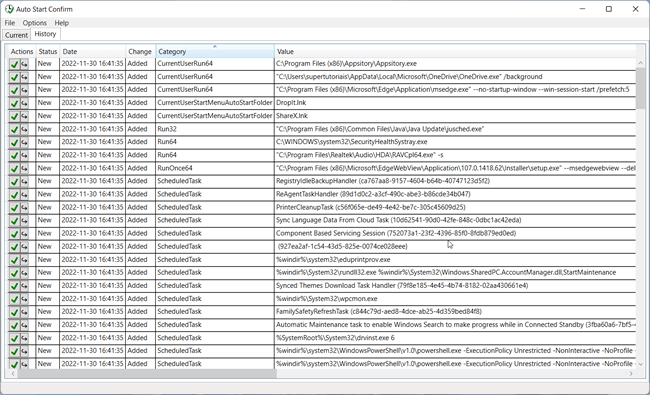Revert the DropIt.lnk entry
Screen dimensions: 650x395
point(24,103)
